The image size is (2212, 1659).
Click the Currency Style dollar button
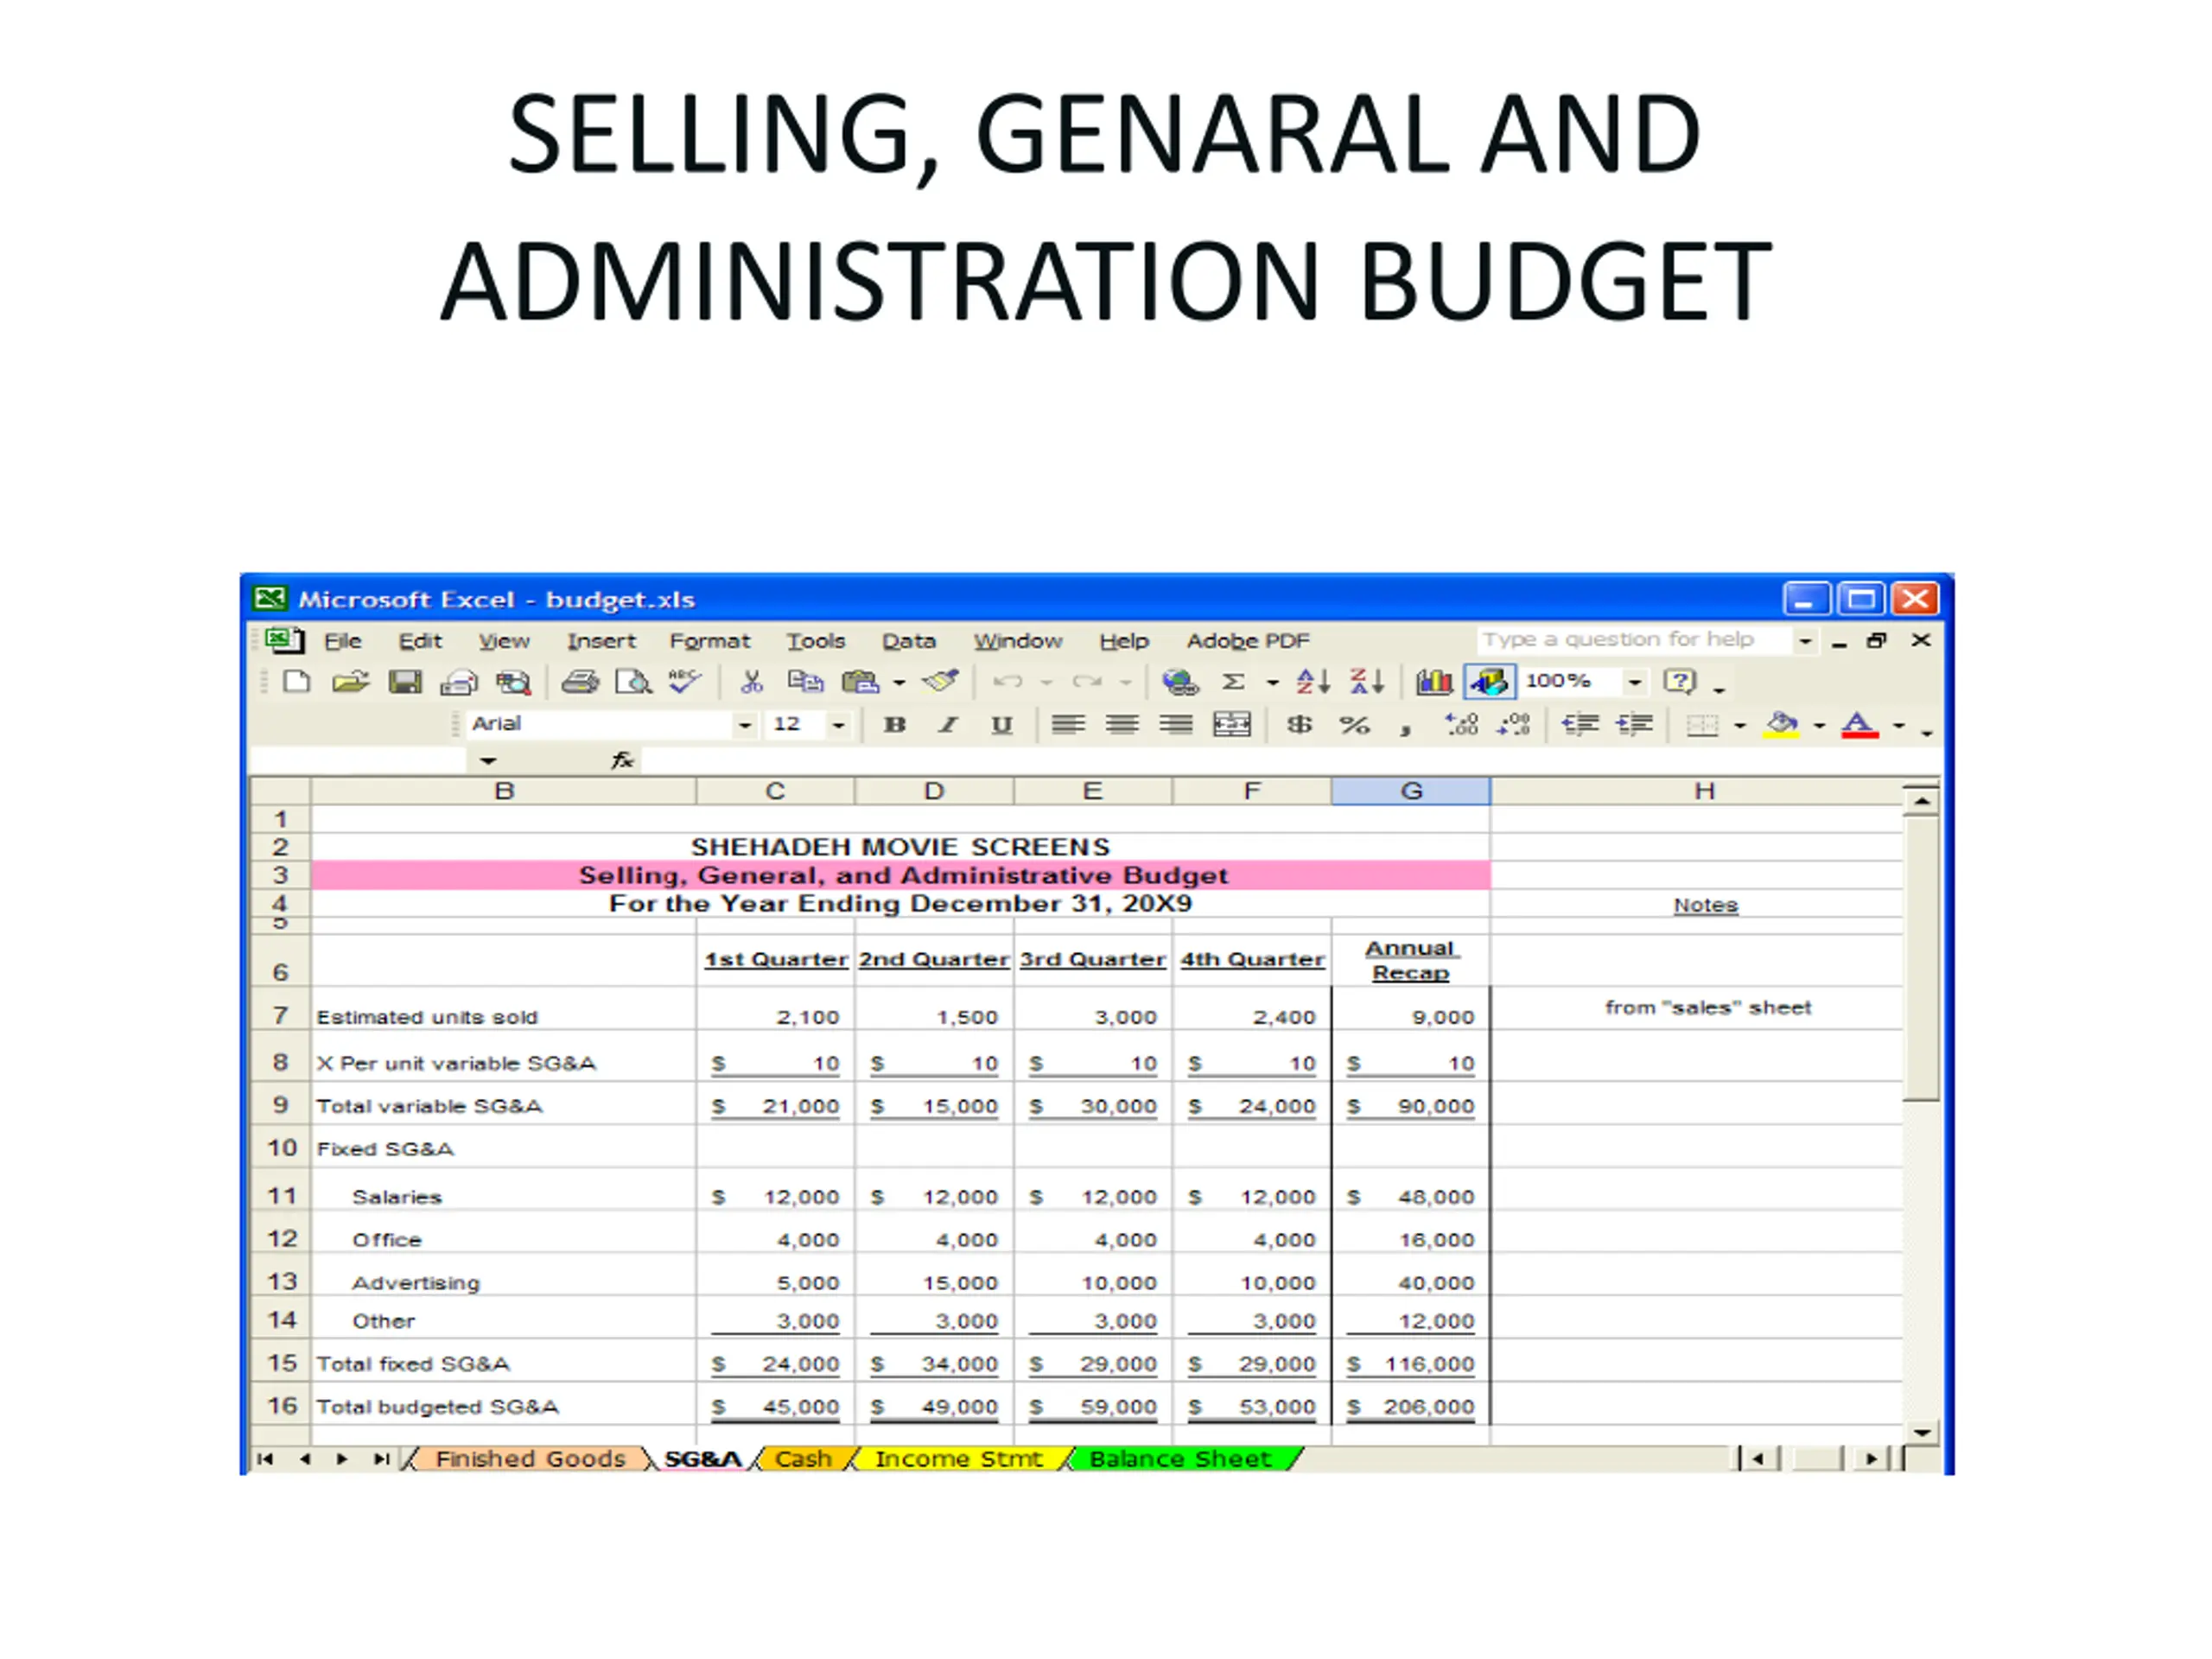coord(1299,725)
